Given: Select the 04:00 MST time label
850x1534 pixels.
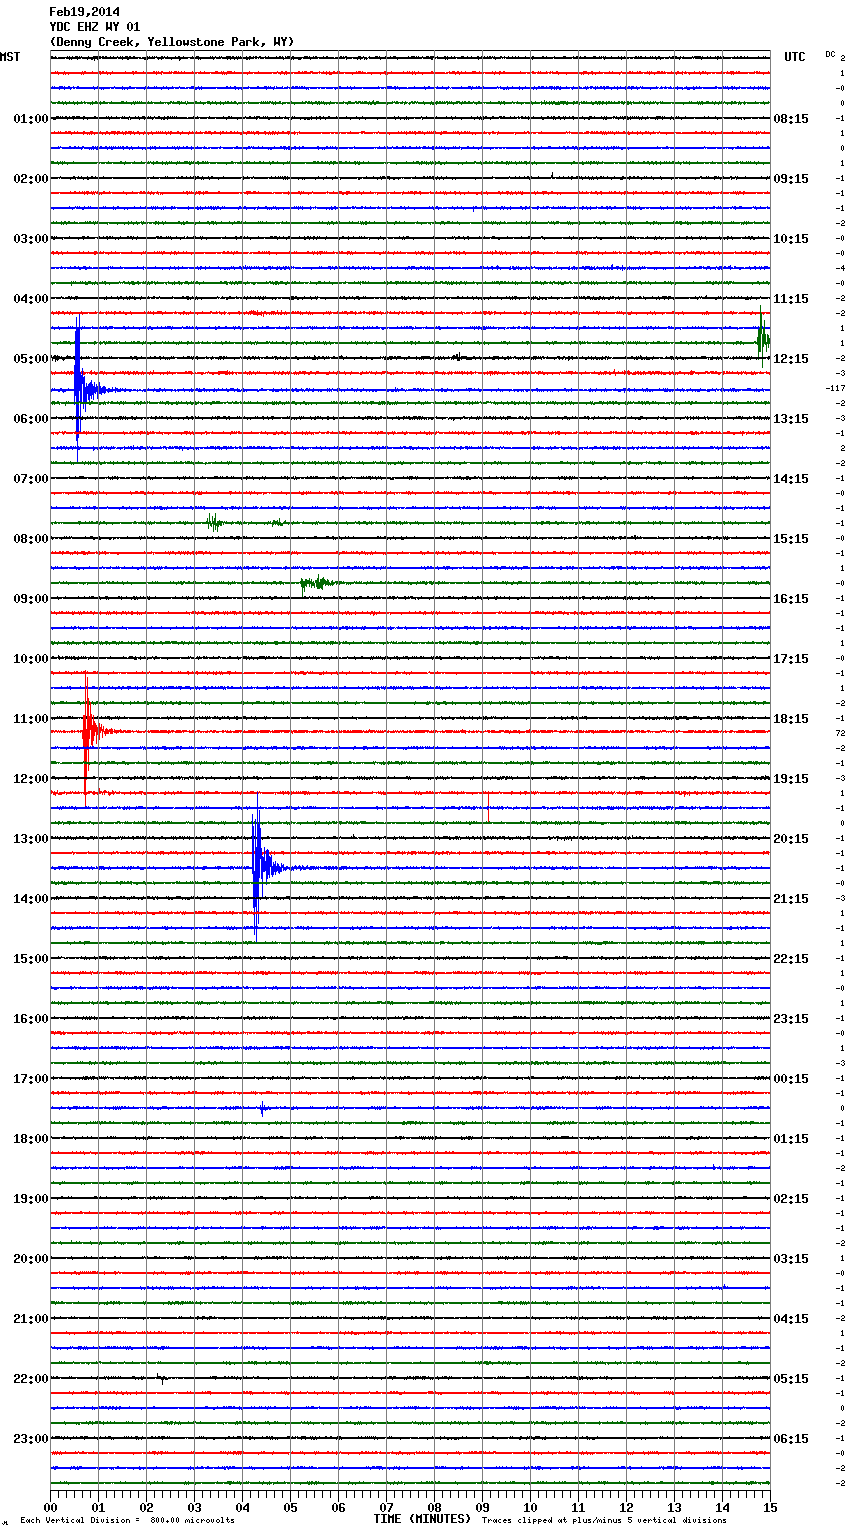Looking at the screenshot, I should point(30,299).
